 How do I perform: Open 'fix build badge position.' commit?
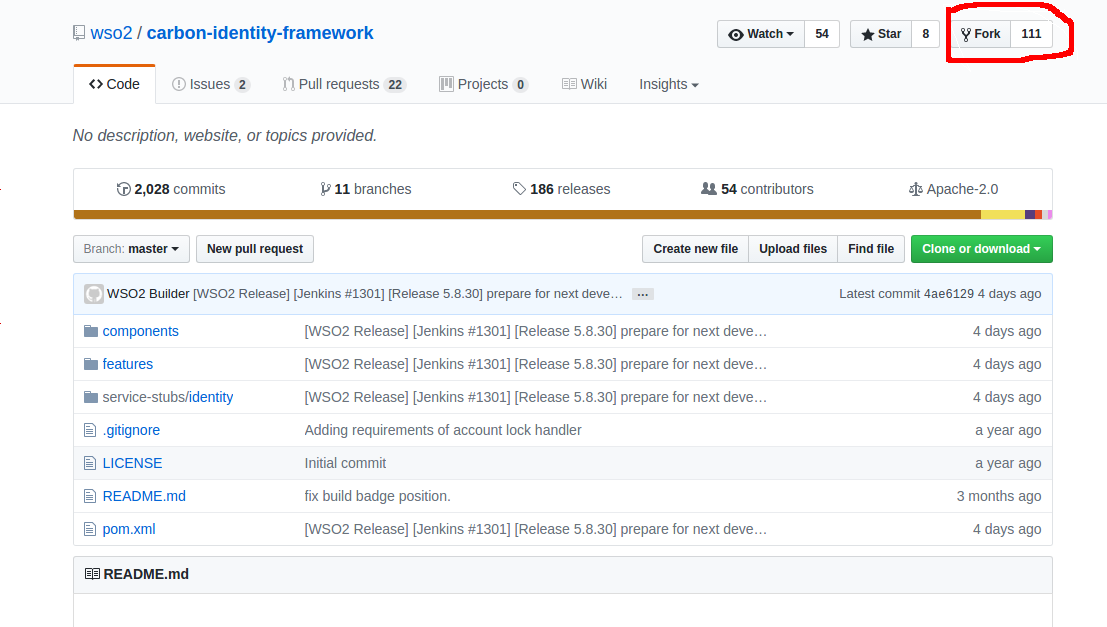(x=377, y=496)
